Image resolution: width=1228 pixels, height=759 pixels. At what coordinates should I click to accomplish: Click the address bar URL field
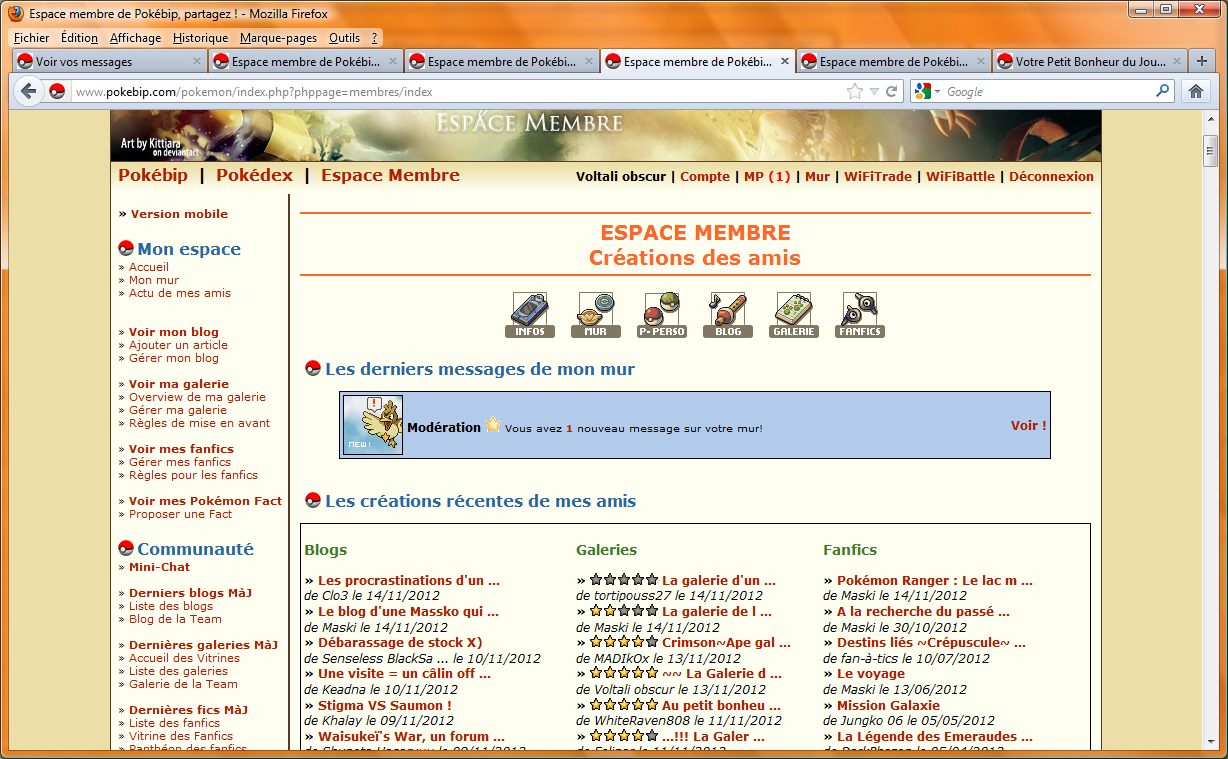[x=457, y=91]
